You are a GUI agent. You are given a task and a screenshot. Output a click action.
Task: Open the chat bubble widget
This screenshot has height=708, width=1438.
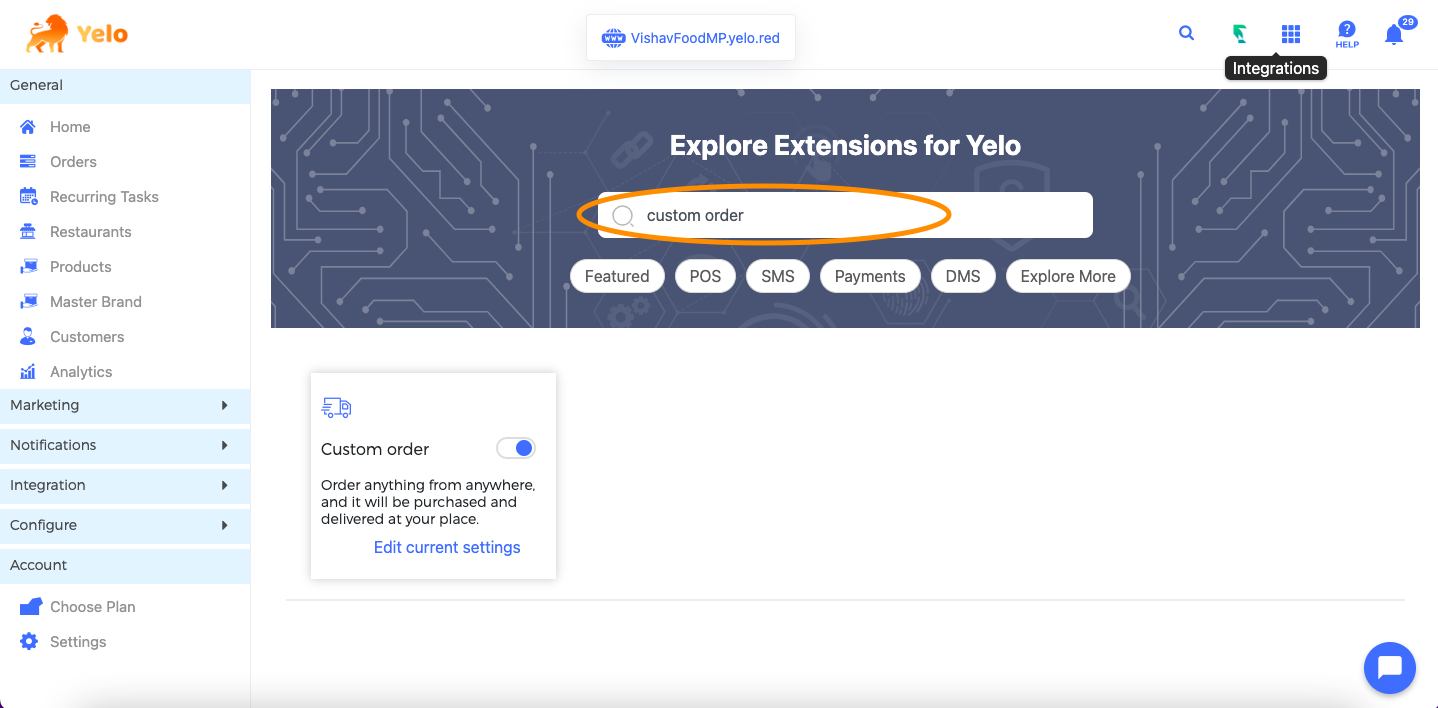[1389, 667]
